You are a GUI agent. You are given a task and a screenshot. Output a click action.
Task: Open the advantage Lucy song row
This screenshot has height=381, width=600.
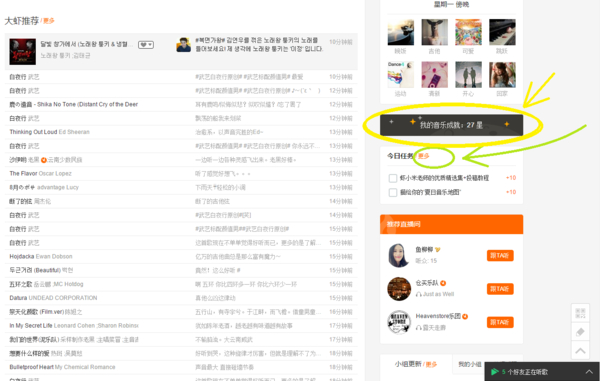tap(44, 187)
